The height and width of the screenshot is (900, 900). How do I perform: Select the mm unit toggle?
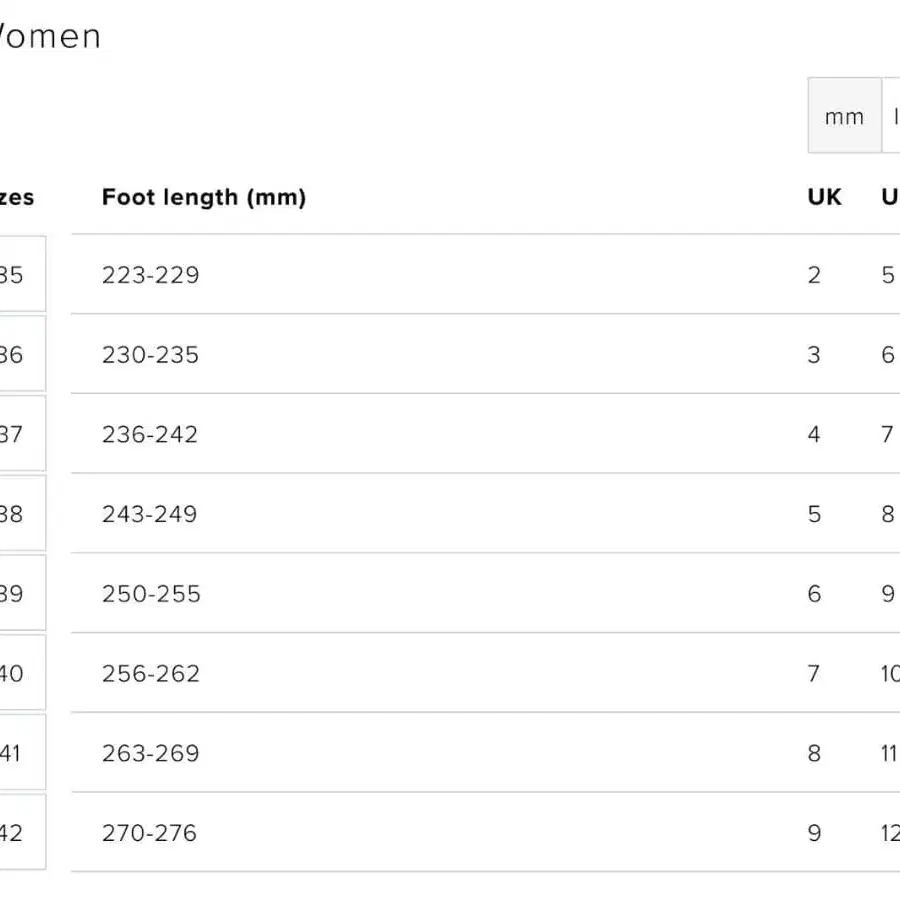[844, 116]
